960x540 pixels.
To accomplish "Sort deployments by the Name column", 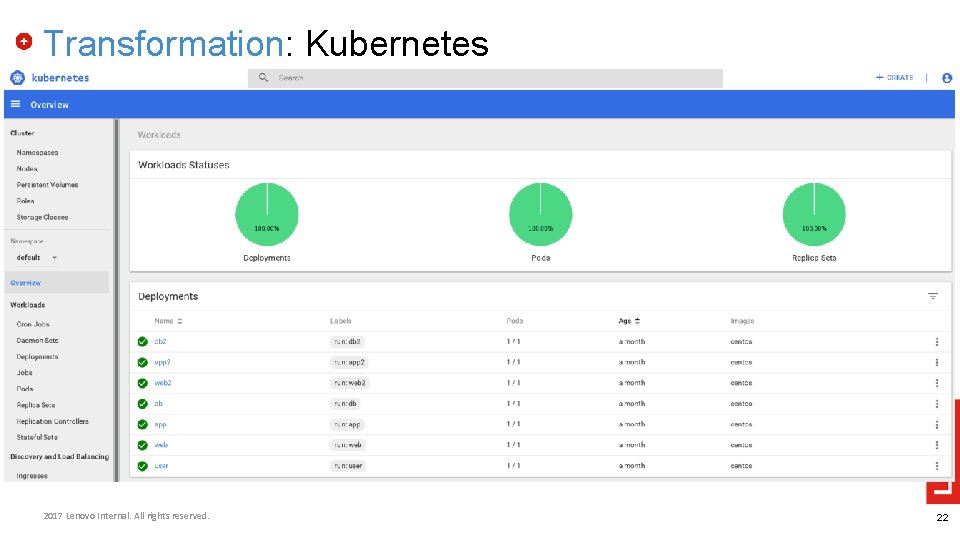I will coord(168,321).
